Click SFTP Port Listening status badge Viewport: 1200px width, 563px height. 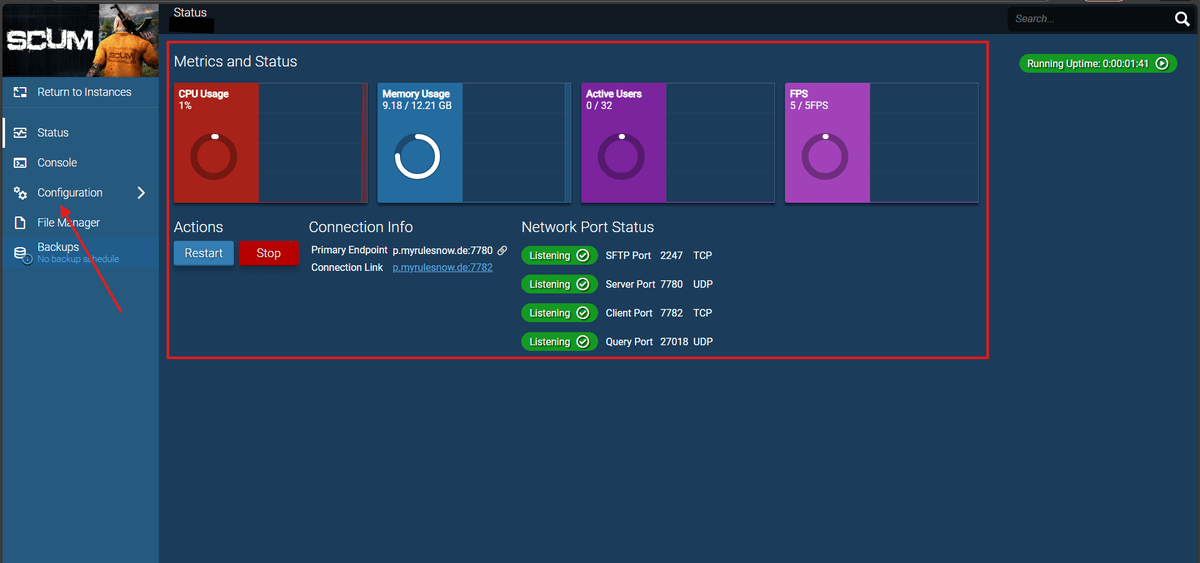tap(559, 256)
